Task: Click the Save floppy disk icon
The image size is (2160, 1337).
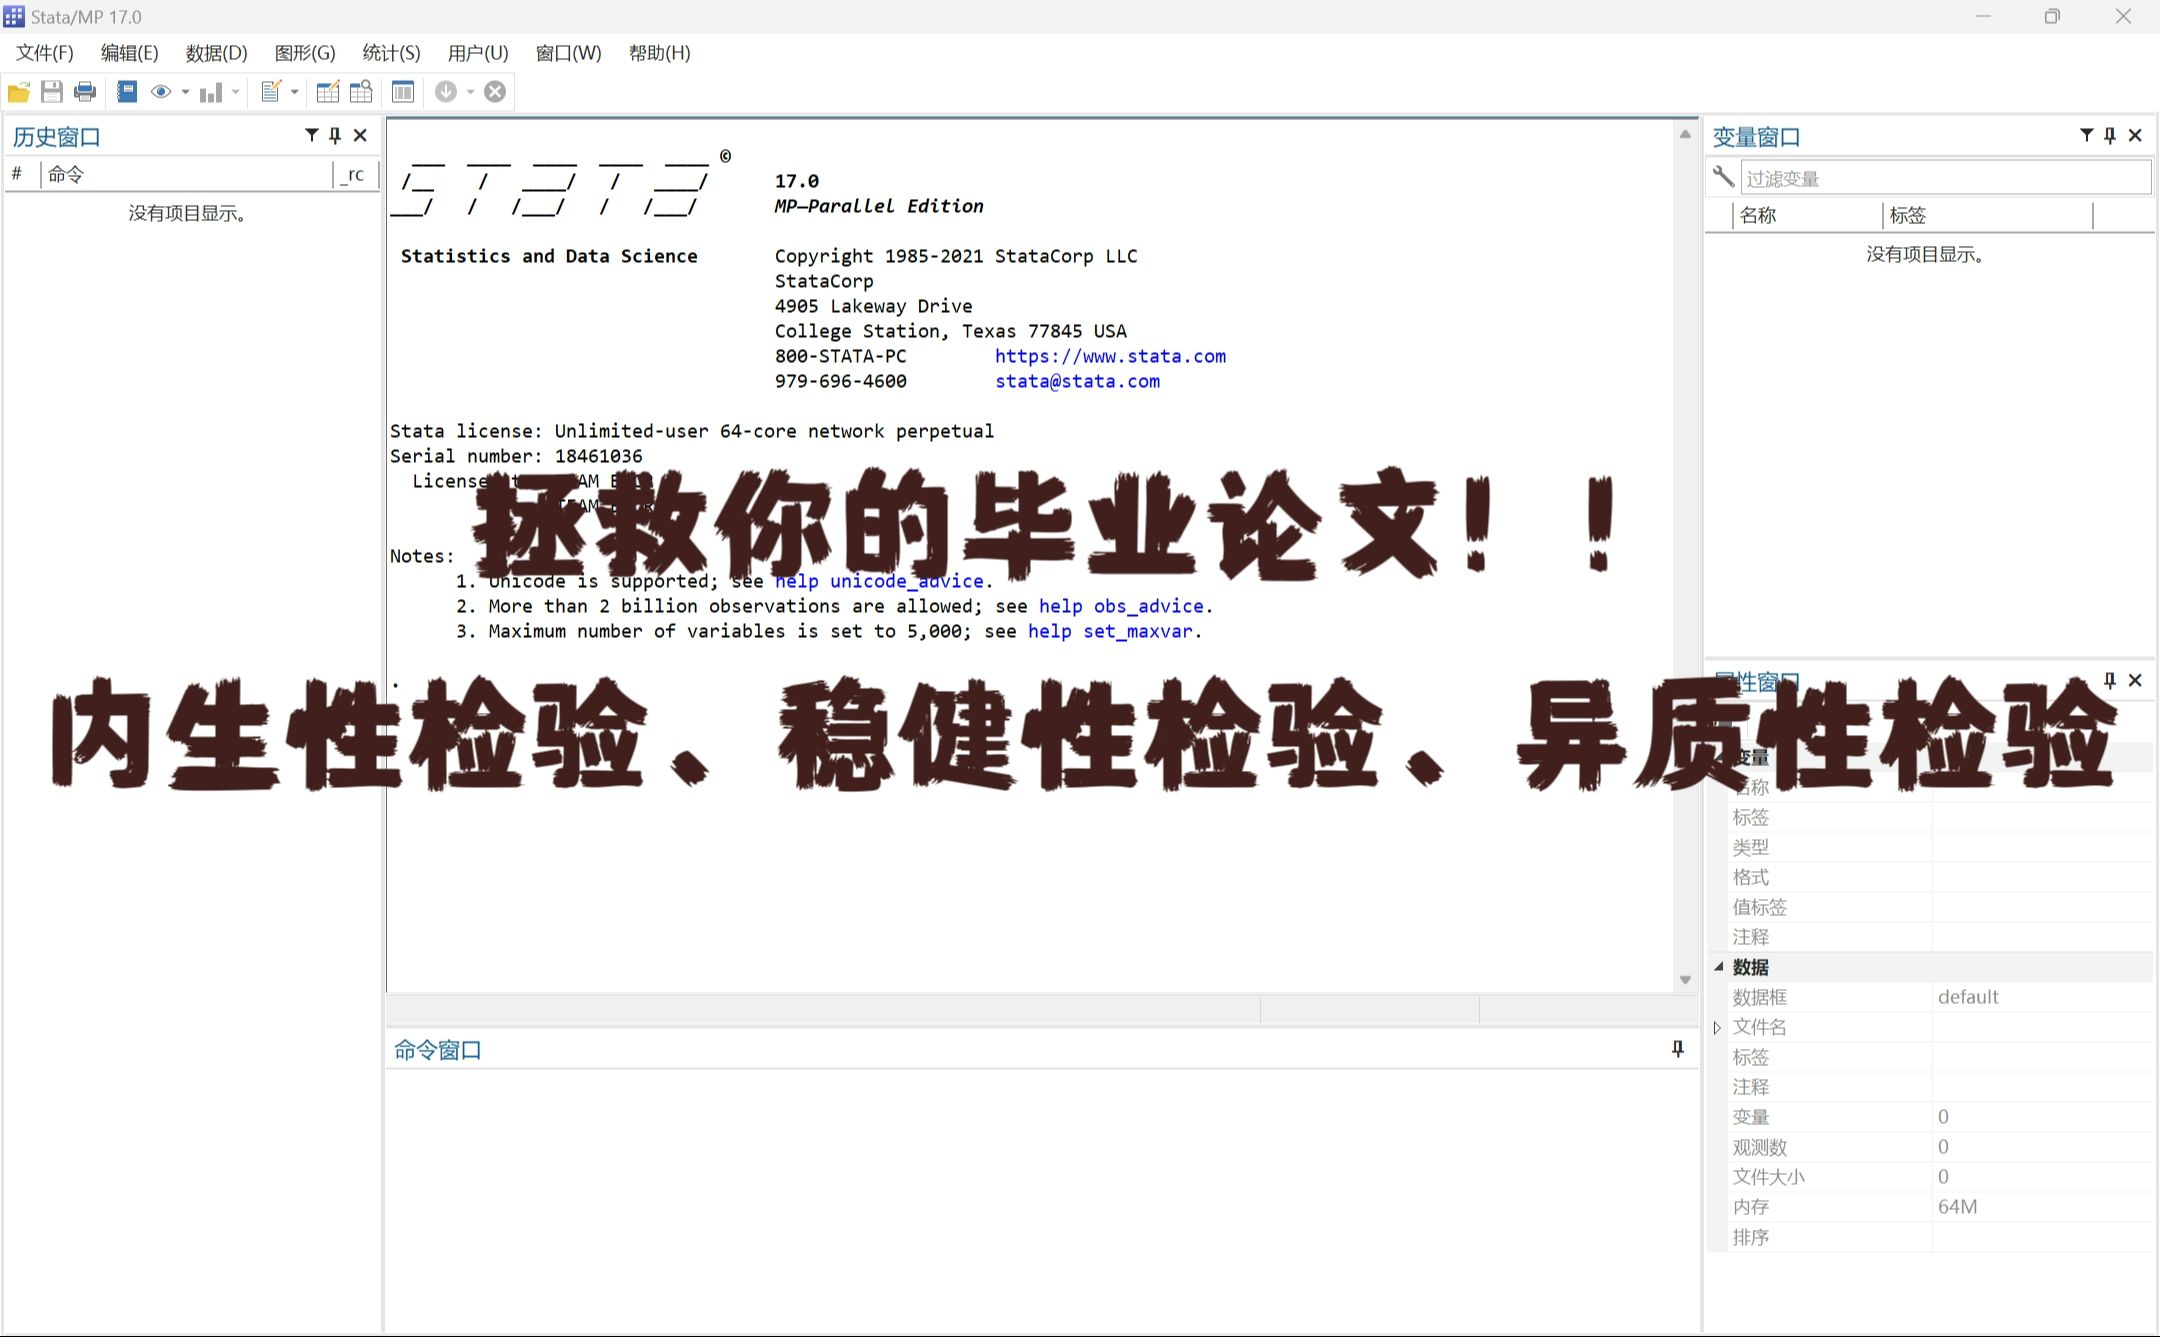Action: point(52,92)
